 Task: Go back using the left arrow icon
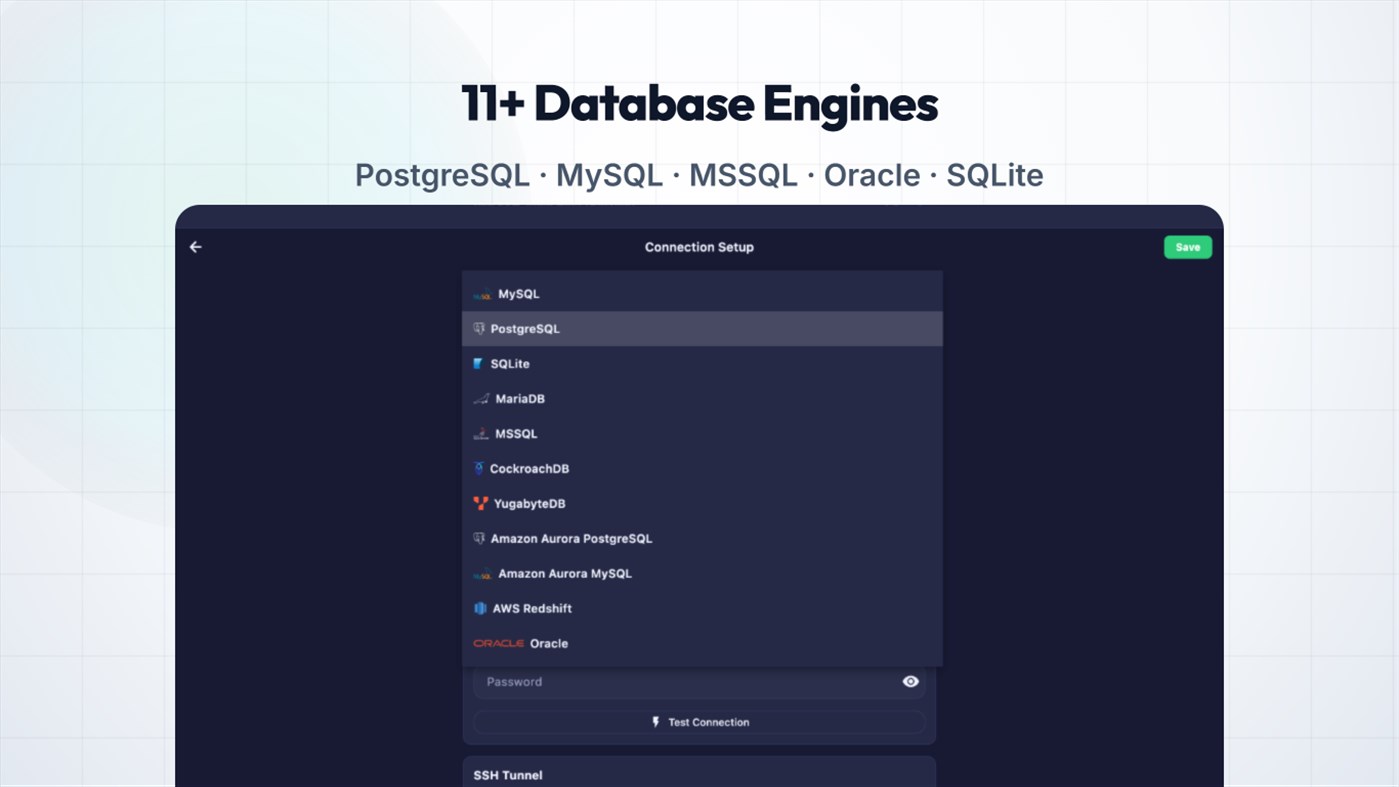pyautogui.click(x=196, y=247)
